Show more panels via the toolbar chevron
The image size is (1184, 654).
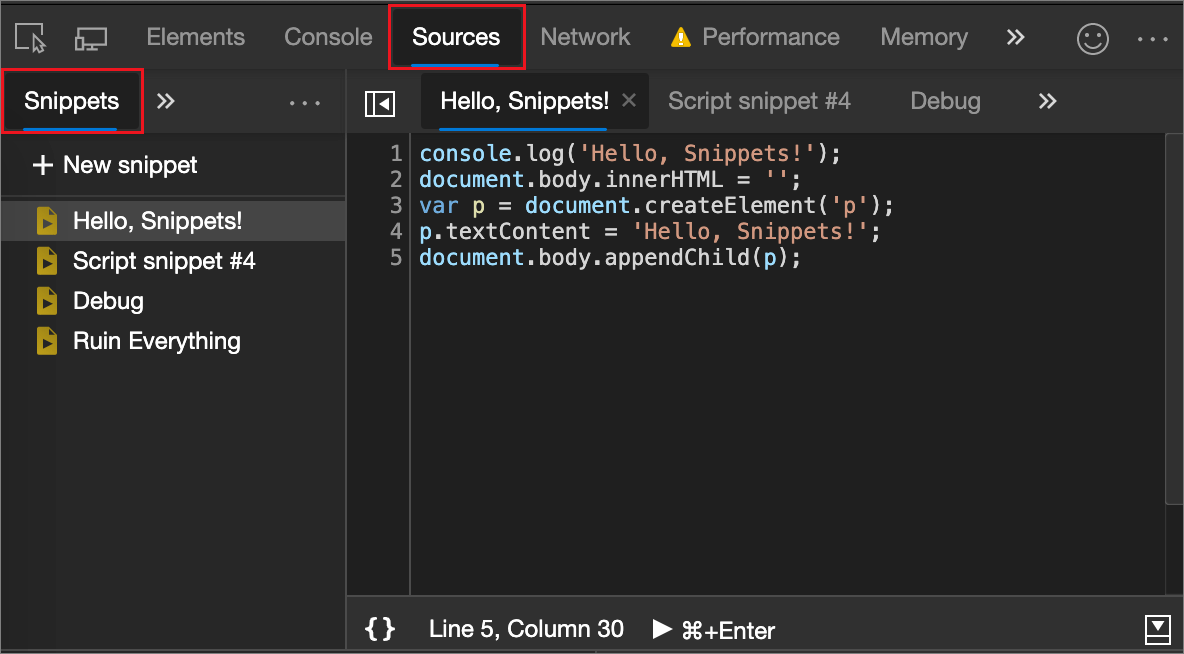click(1015, 37)
